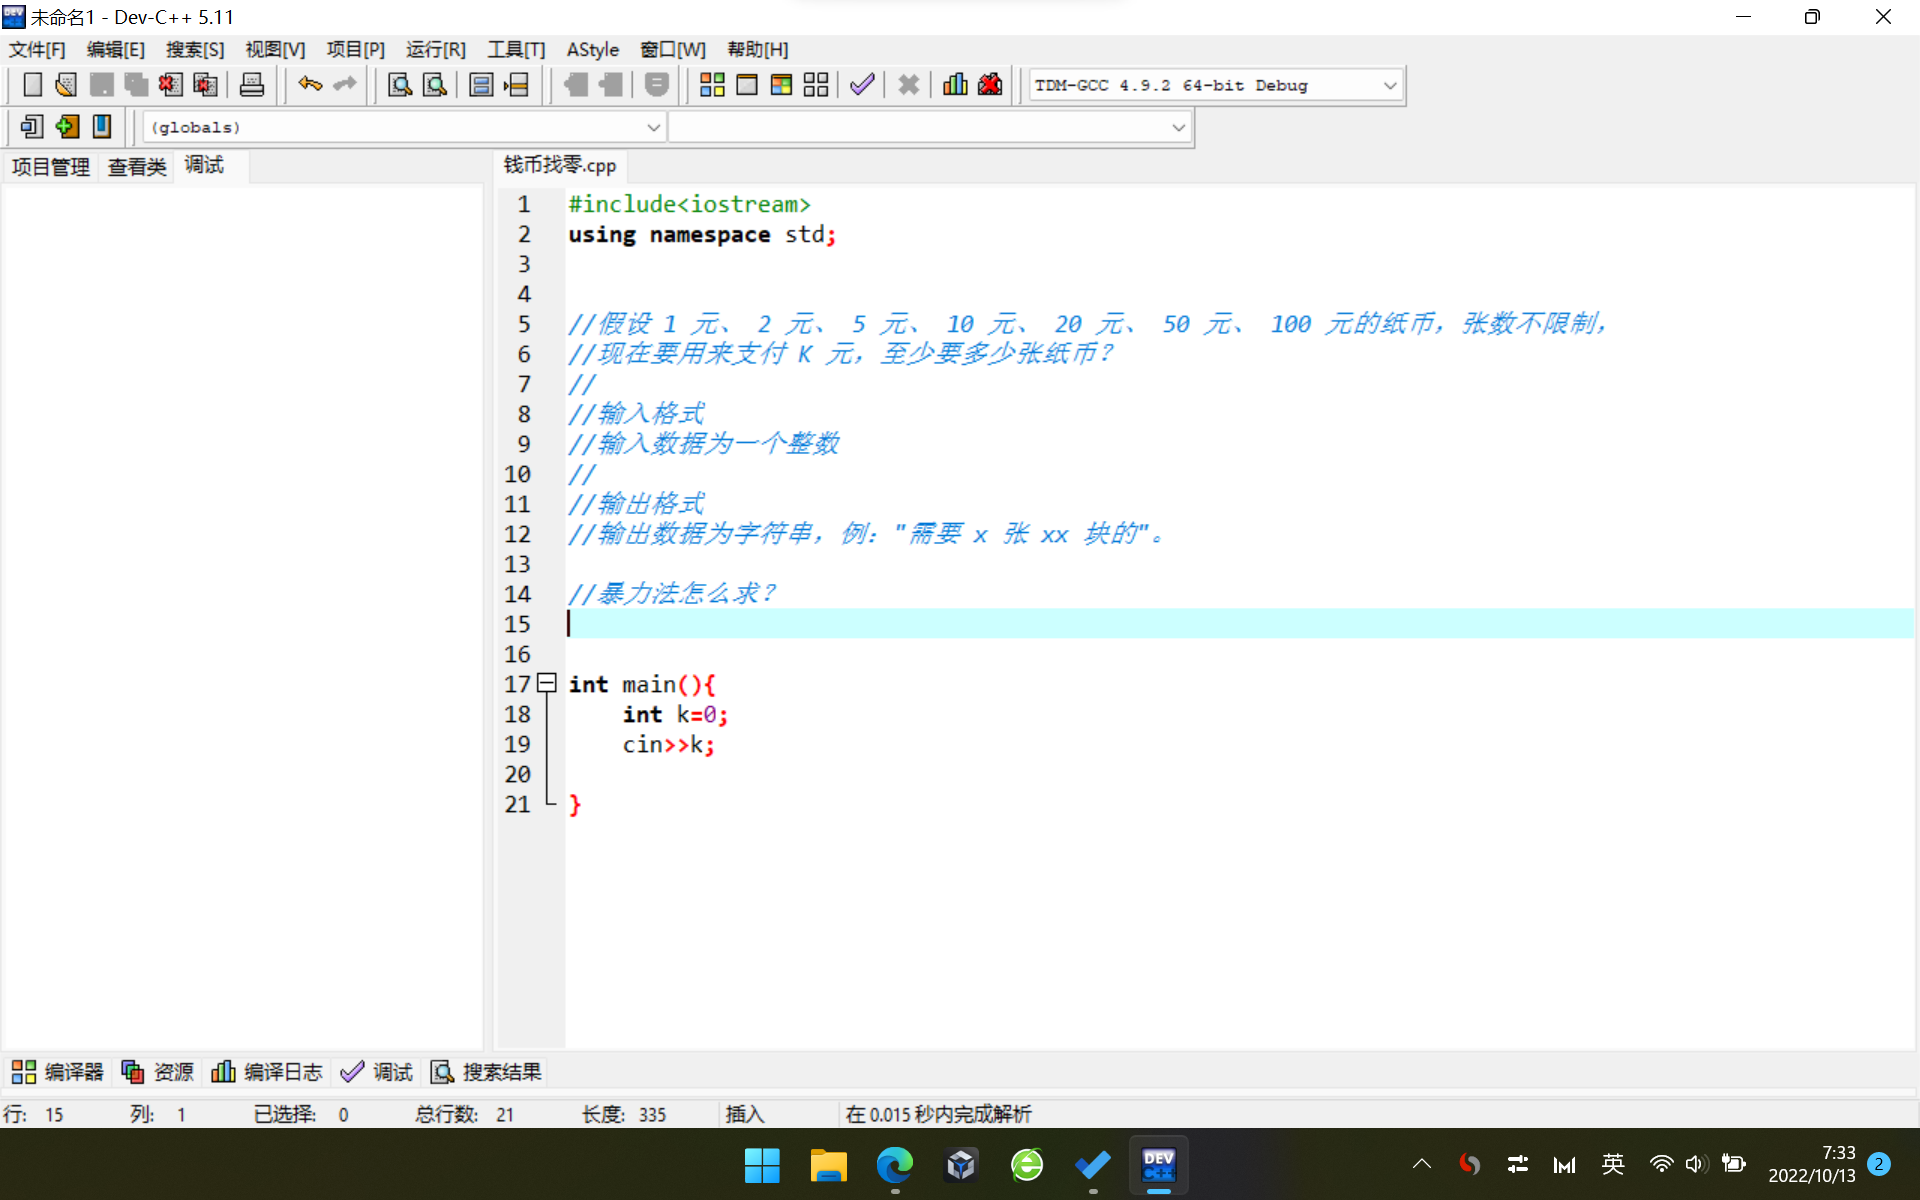Click the Undo arrow icon
Viewport: 1920px width, 1200px height.
[x=310, y=85]
